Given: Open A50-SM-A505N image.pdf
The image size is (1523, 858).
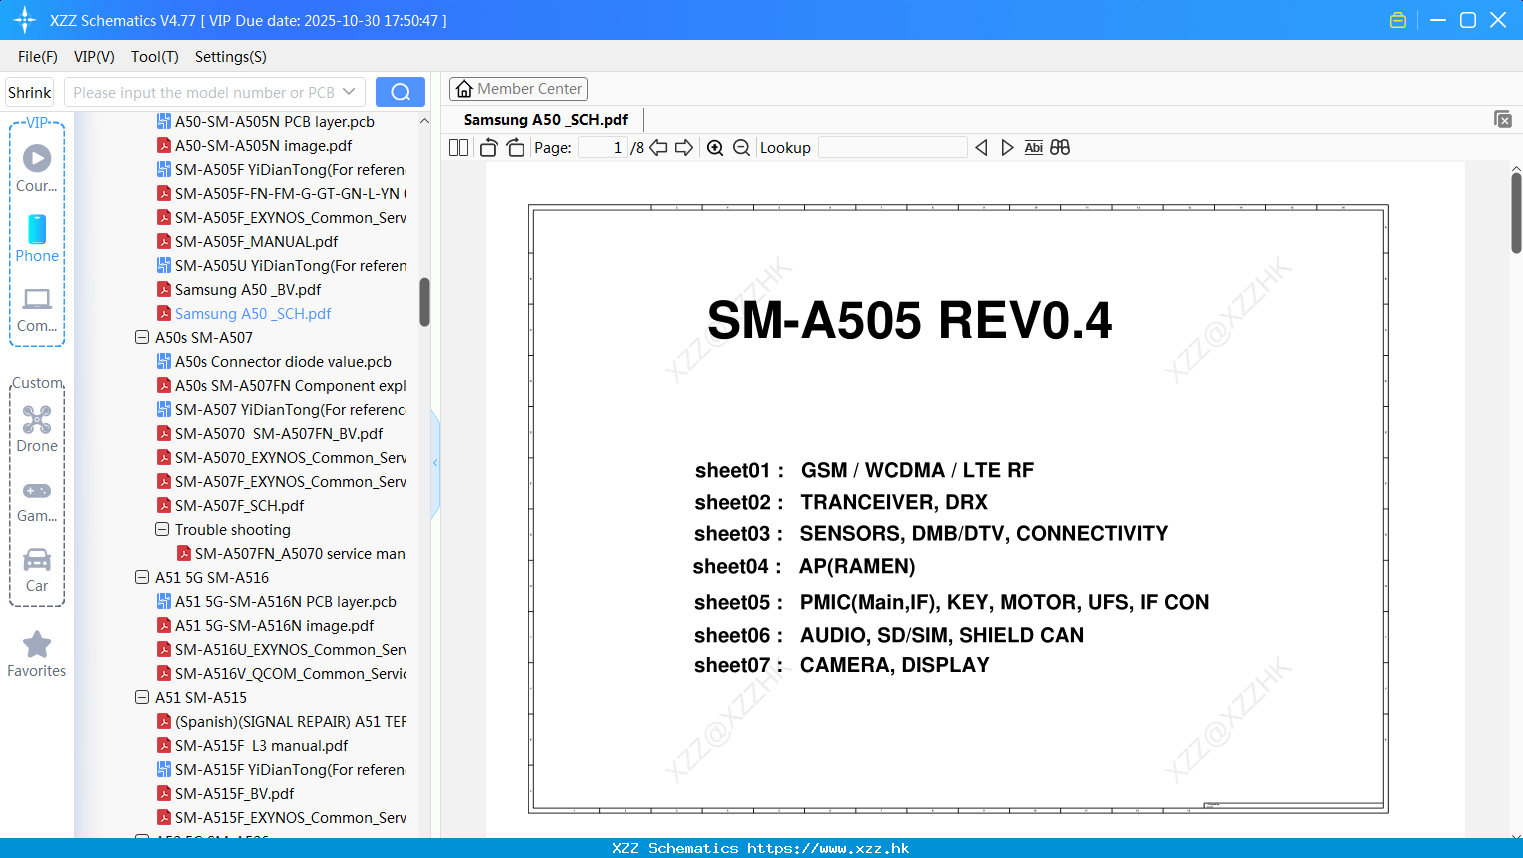Looking at the screenshot, I should 254,146.
